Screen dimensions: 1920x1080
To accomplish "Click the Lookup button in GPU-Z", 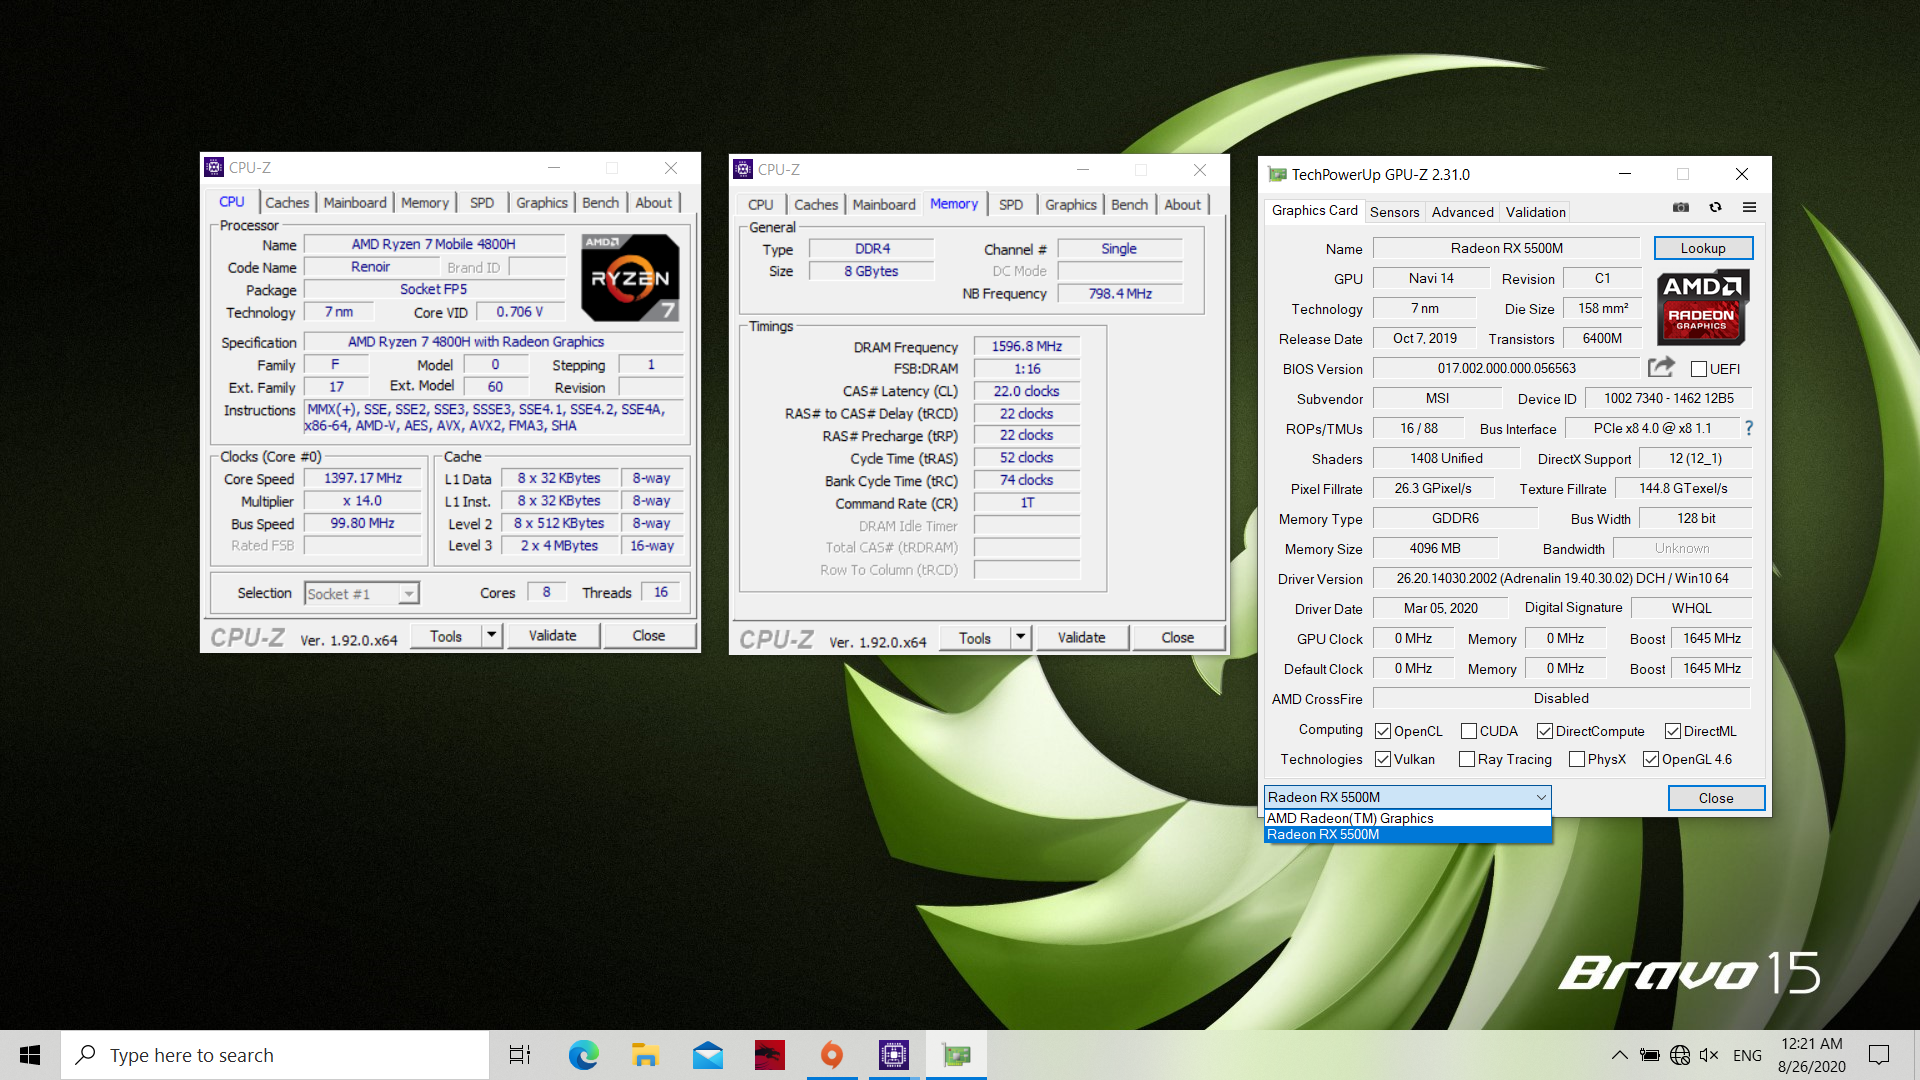I will [1703, 248].
